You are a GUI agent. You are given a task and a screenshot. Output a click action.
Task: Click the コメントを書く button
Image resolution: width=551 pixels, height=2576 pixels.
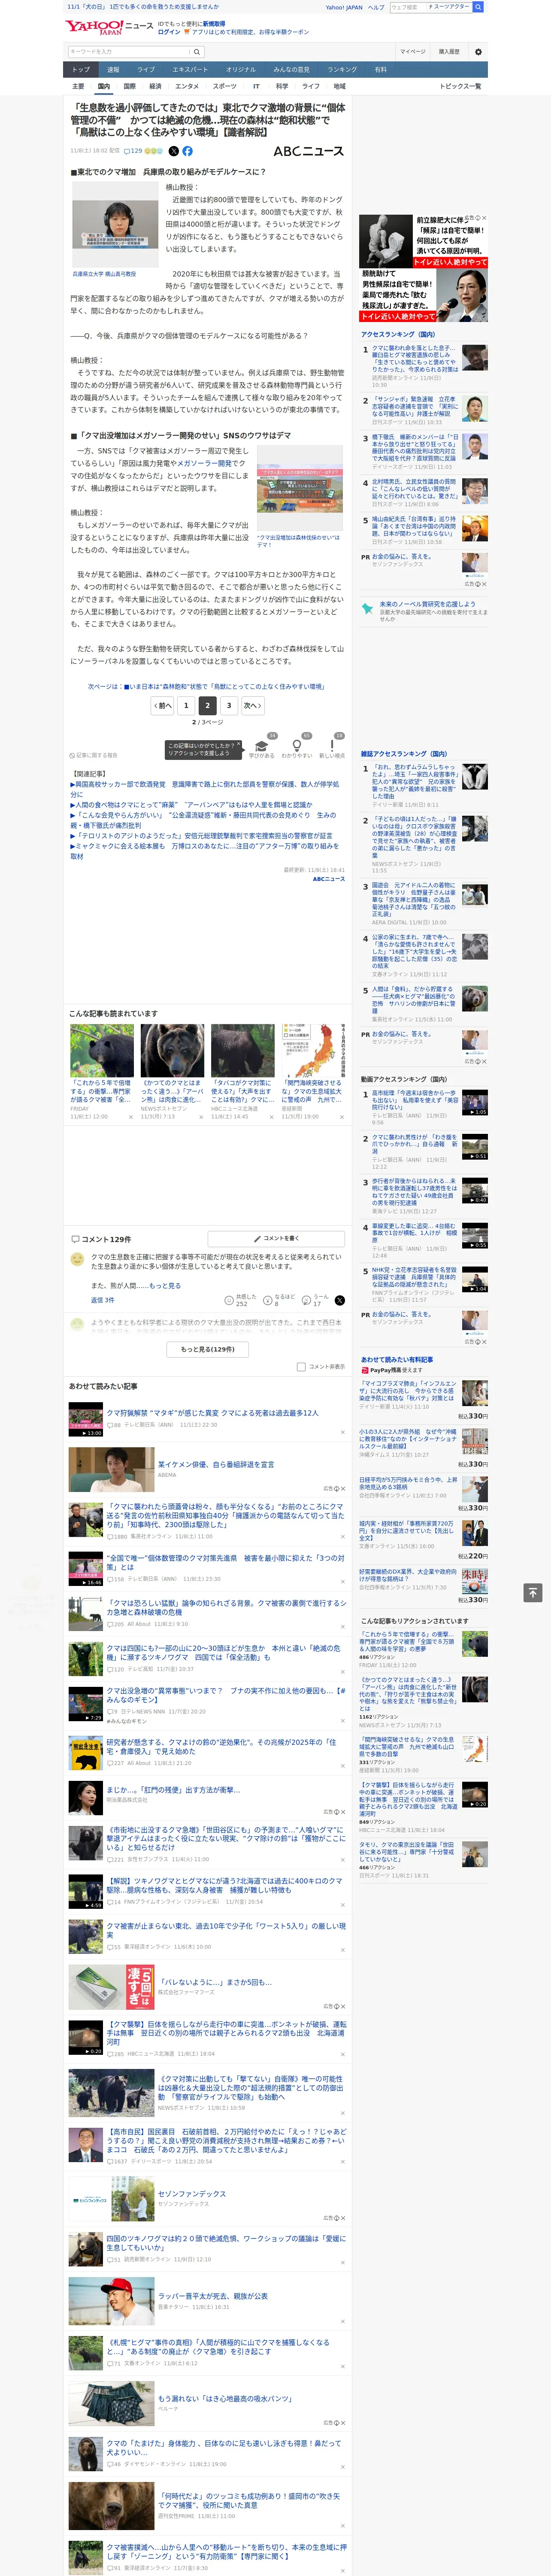277,1238
